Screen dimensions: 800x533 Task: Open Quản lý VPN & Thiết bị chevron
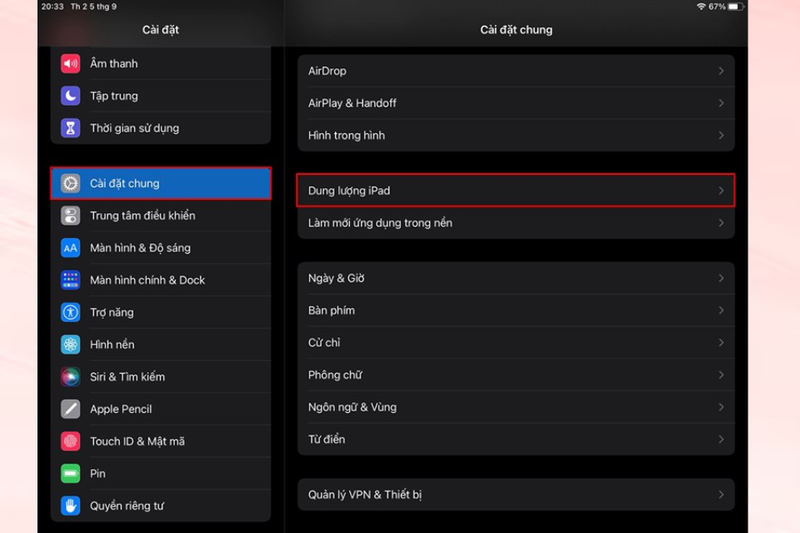pyautogui.click(x=721, y=494)
